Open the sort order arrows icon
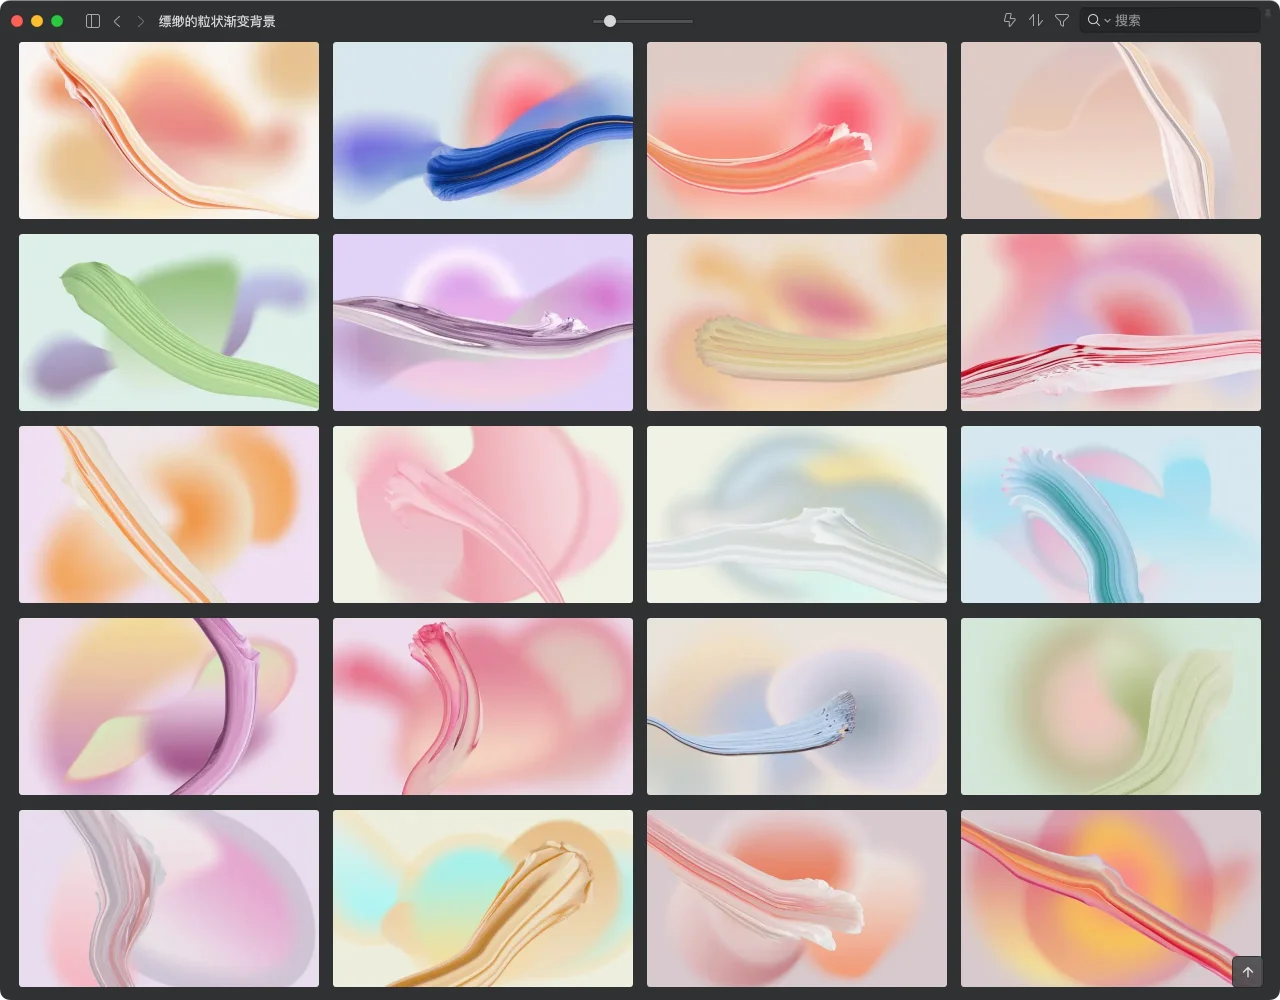Image resolution: width=1280 pixels, height=1000 pixels. pyautogui.click(x=1036, y=20)
